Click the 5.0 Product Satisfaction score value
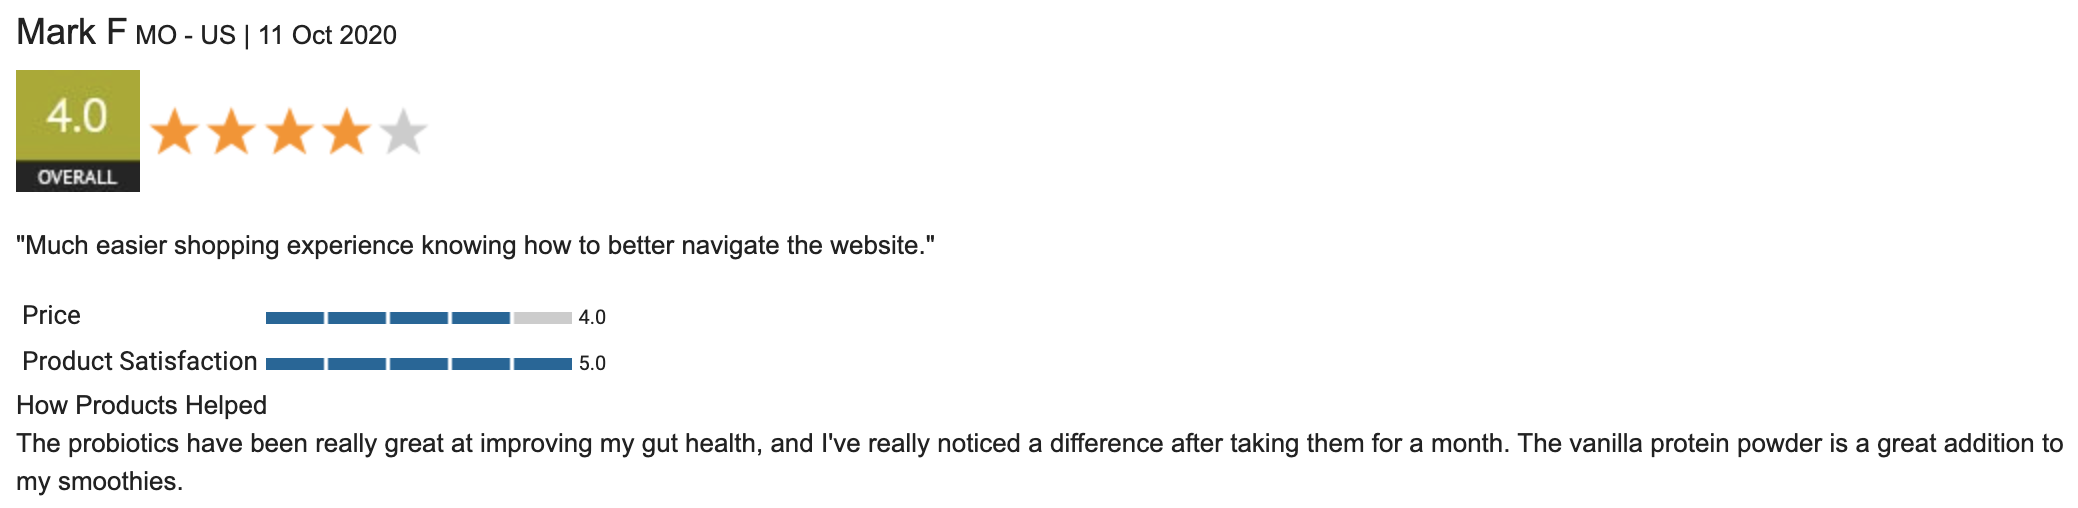This screenshot has width=2078, height=508. click(592, 363)
